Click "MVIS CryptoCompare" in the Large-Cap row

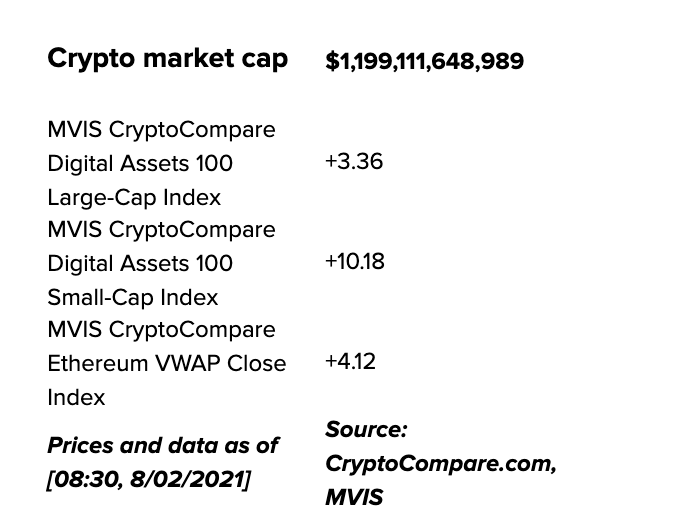[161, 130]
